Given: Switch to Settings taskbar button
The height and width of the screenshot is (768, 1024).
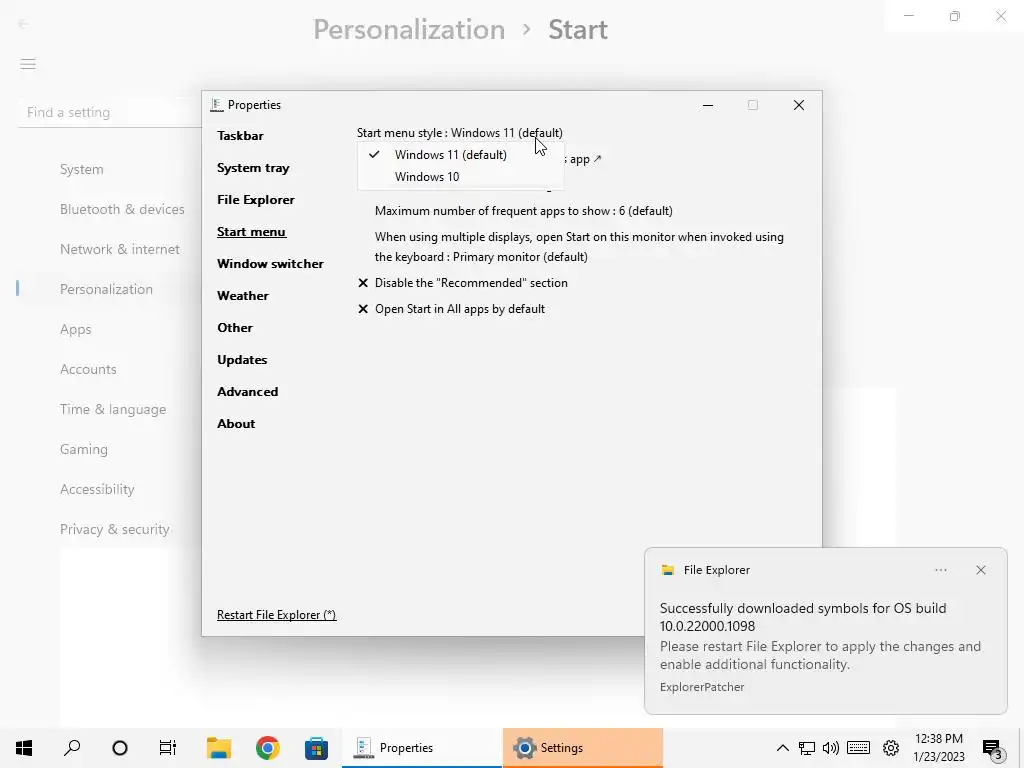Looking at the screenshot, I should (583, 748).
